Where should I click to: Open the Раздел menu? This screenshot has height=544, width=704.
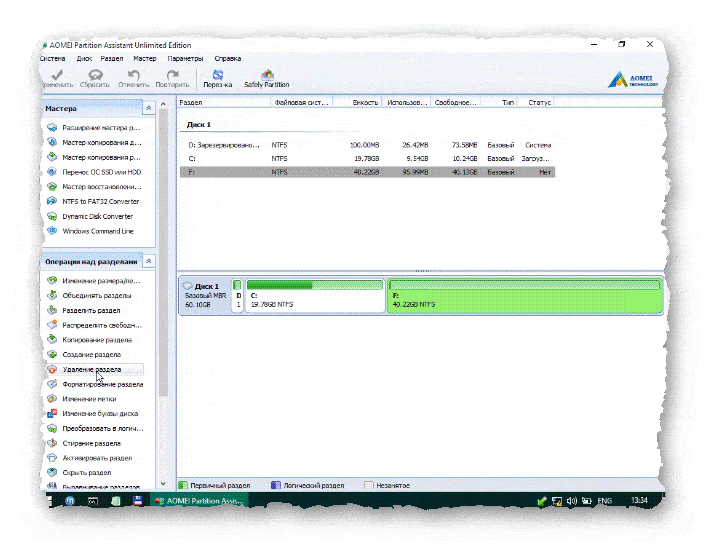(112, 59)
